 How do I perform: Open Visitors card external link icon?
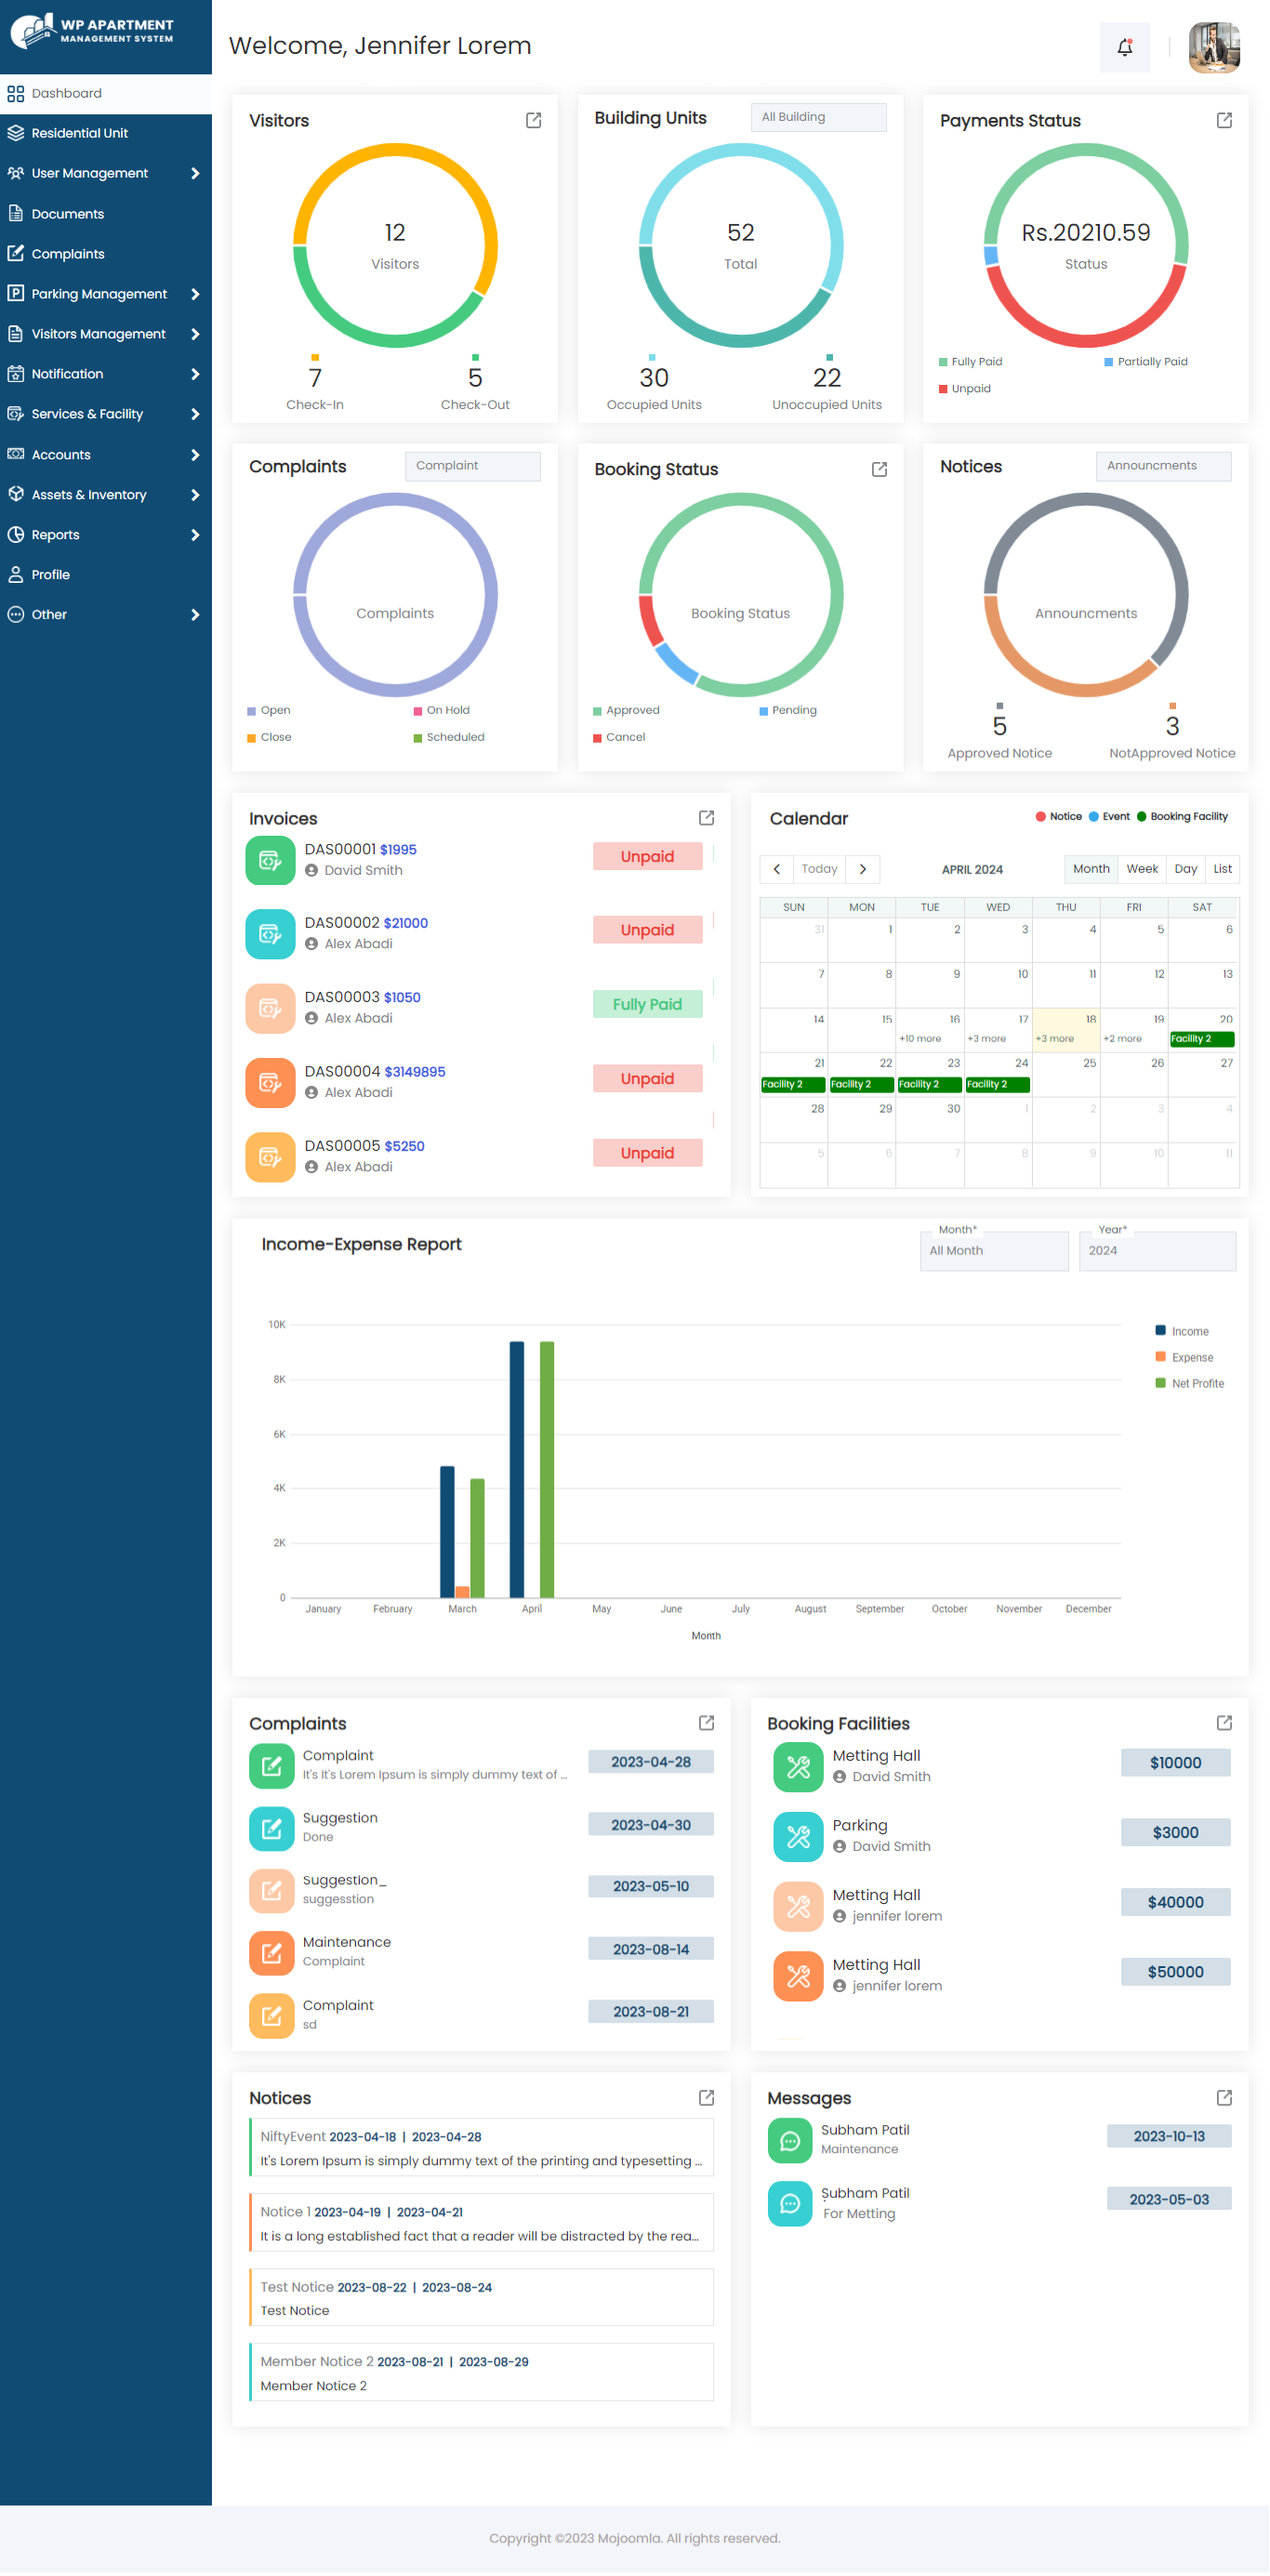(x=533, y=120)
